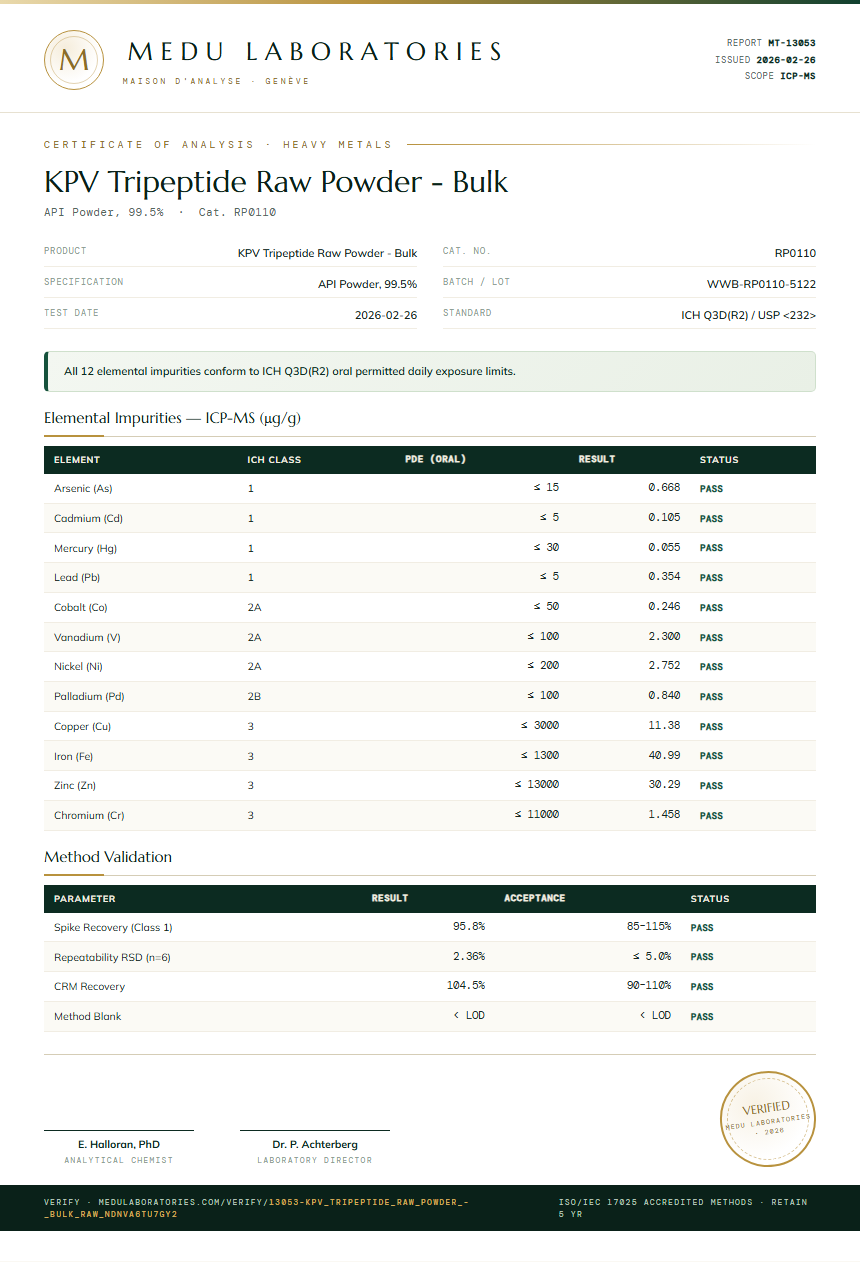Image resolution: width=860 pixels, height=1262 pixels.
Task: Click Cobalt PDE limit ≤ 50
Action: [546, 607]
